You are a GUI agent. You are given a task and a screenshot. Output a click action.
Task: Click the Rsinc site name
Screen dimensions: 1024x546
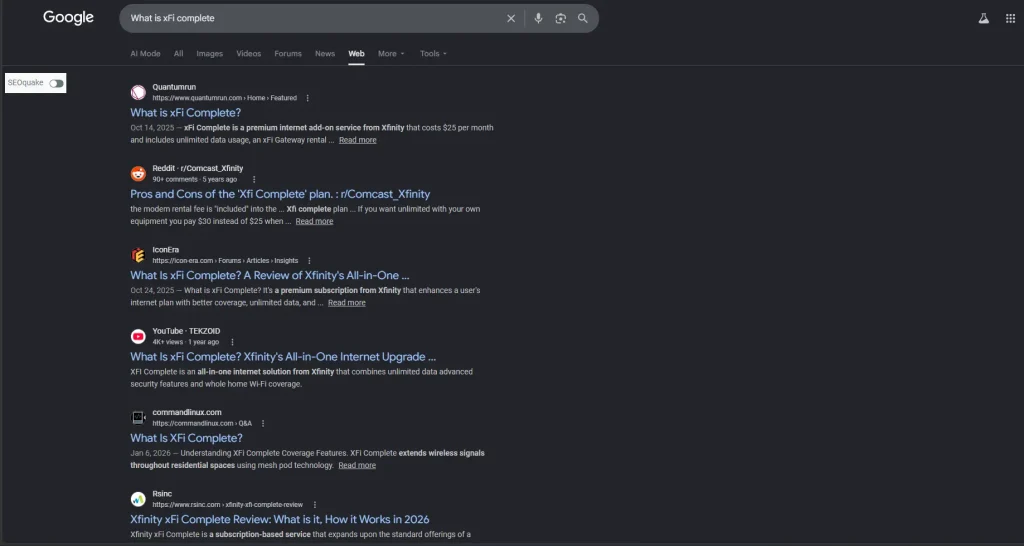point(162,494)
